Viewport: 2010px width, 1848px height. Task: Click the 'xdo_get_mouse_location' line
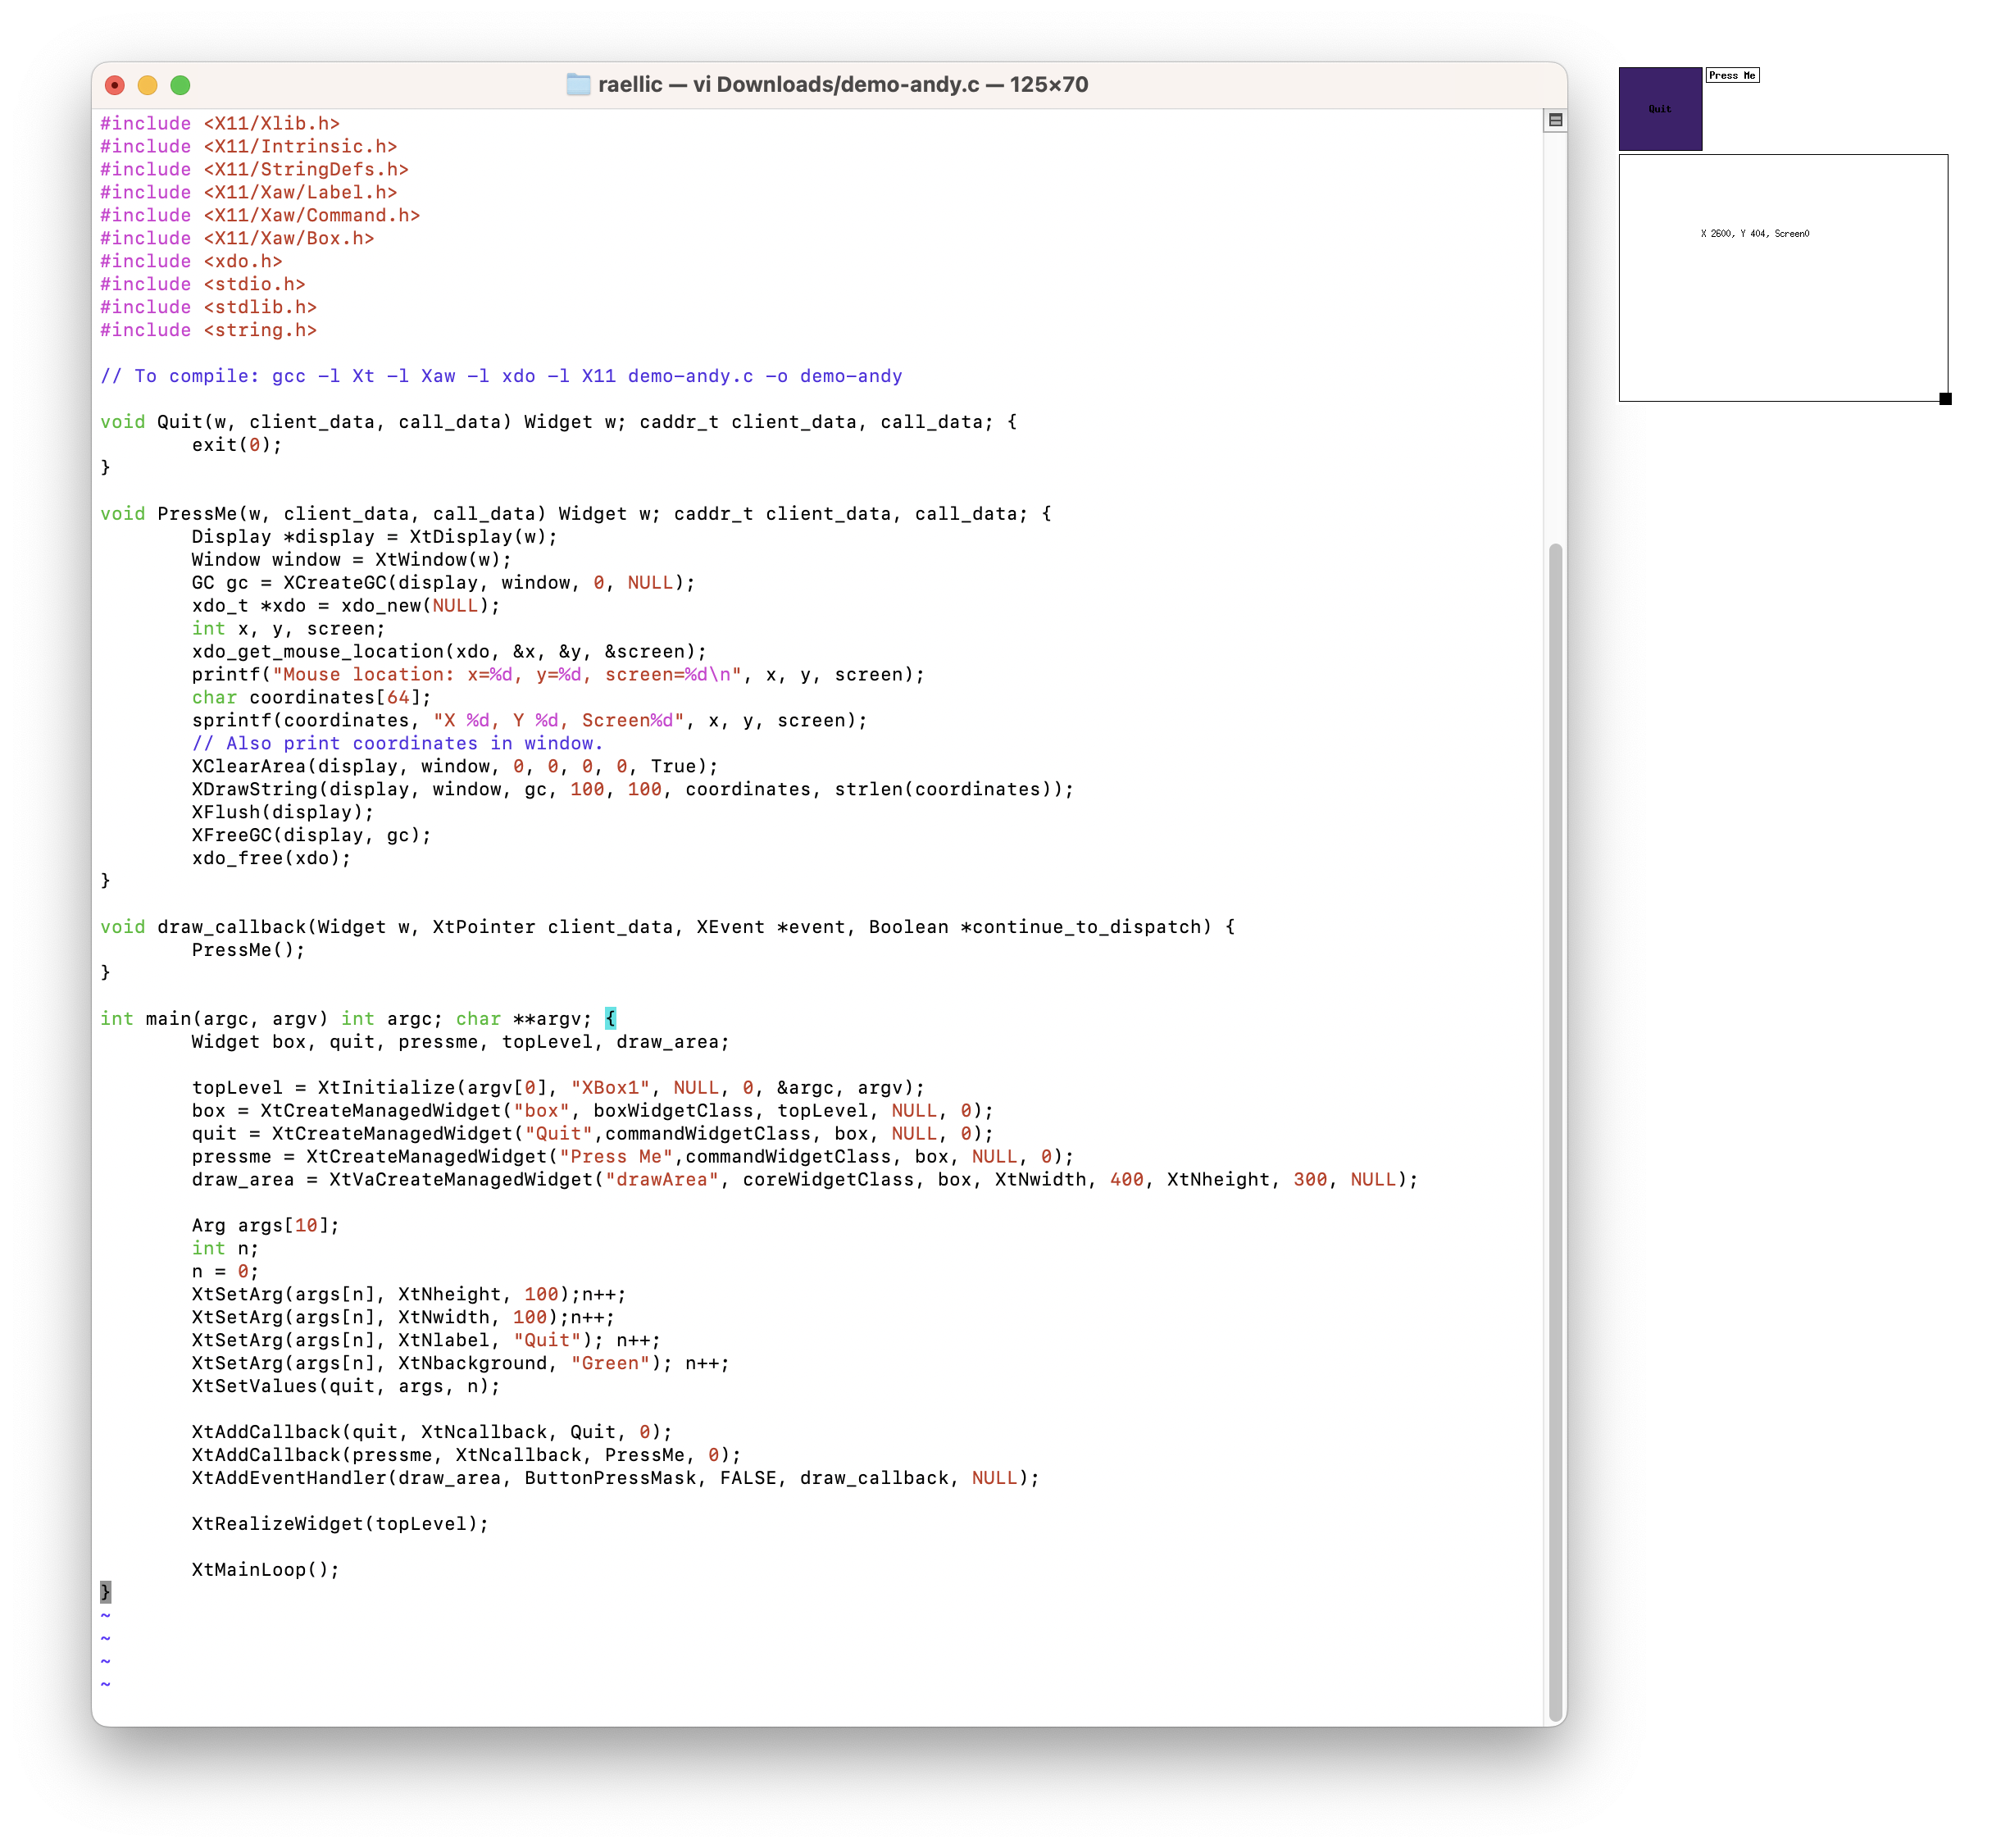(450, 652)
